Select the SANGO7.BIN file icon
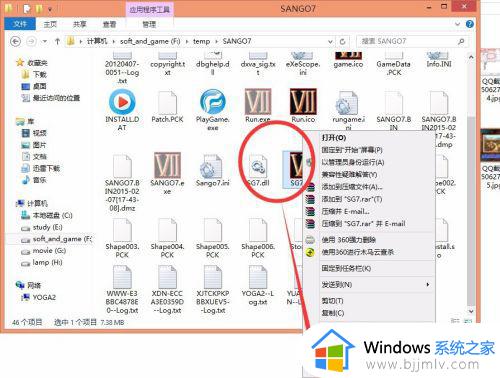Viewport: 500px width, 378px height. (394, 102)
